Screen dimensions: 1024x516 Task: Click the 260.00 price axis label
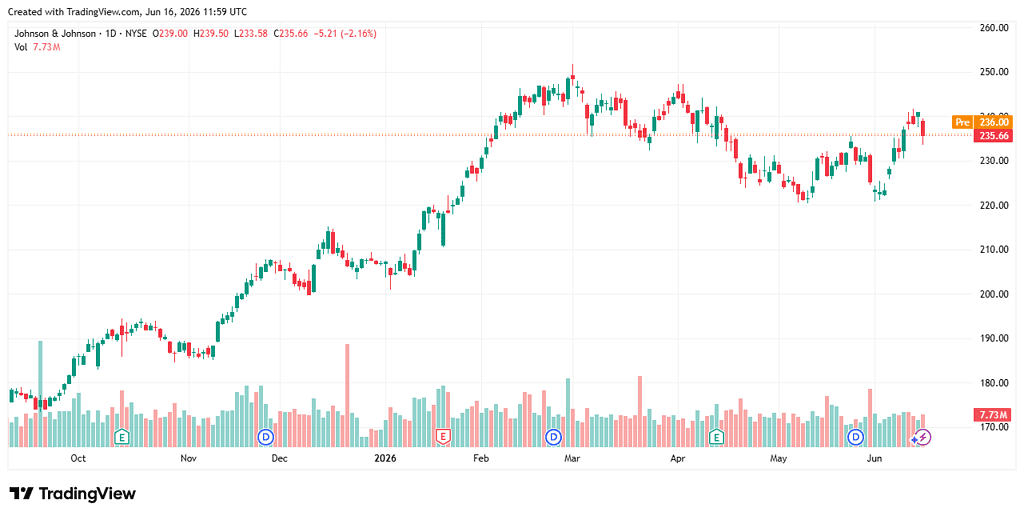(x=995, y=28)
